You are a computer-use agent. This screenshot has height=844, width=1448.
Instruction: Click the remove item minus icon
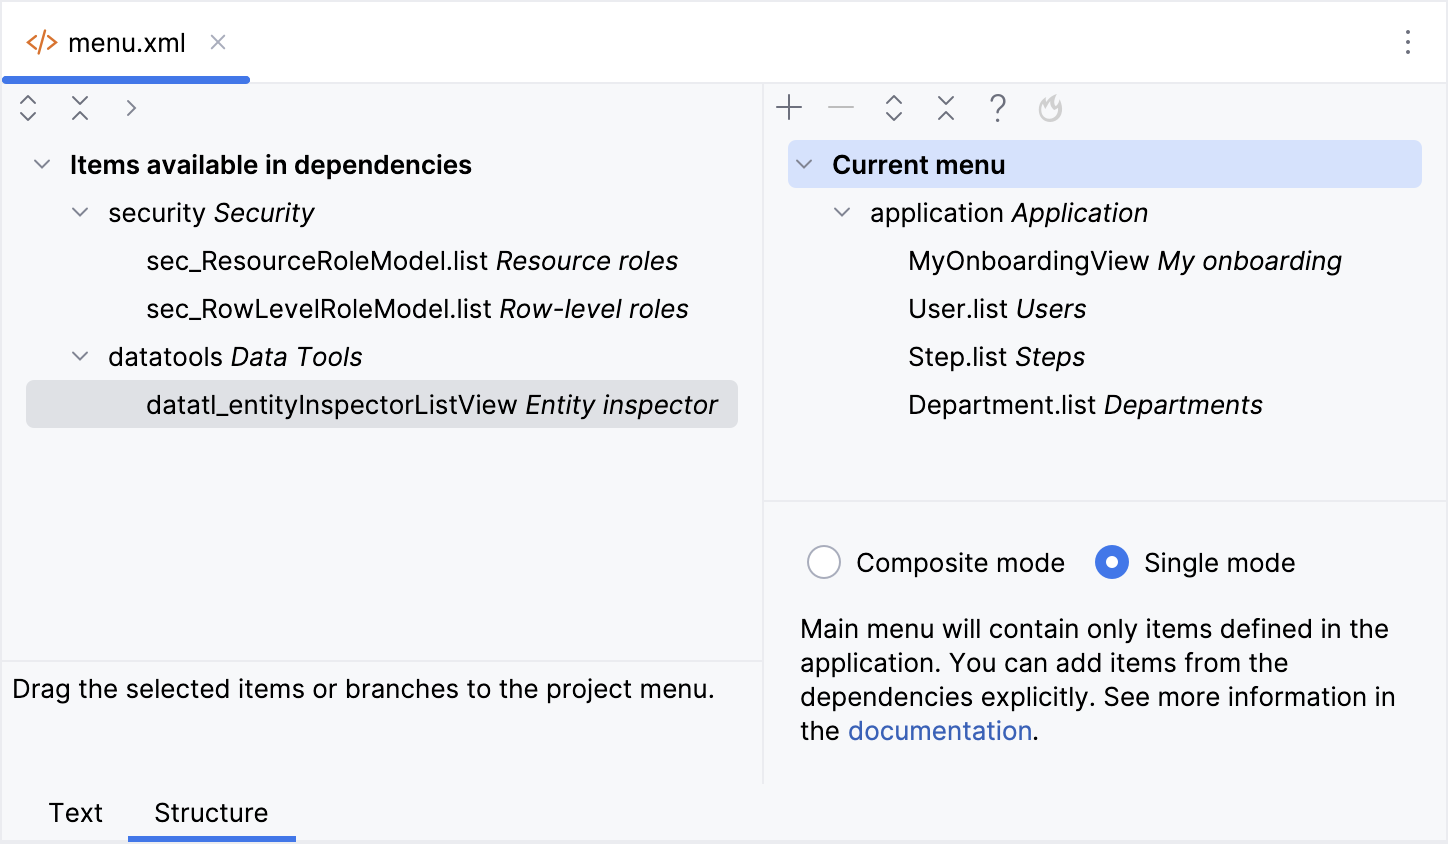click(841, 108)
